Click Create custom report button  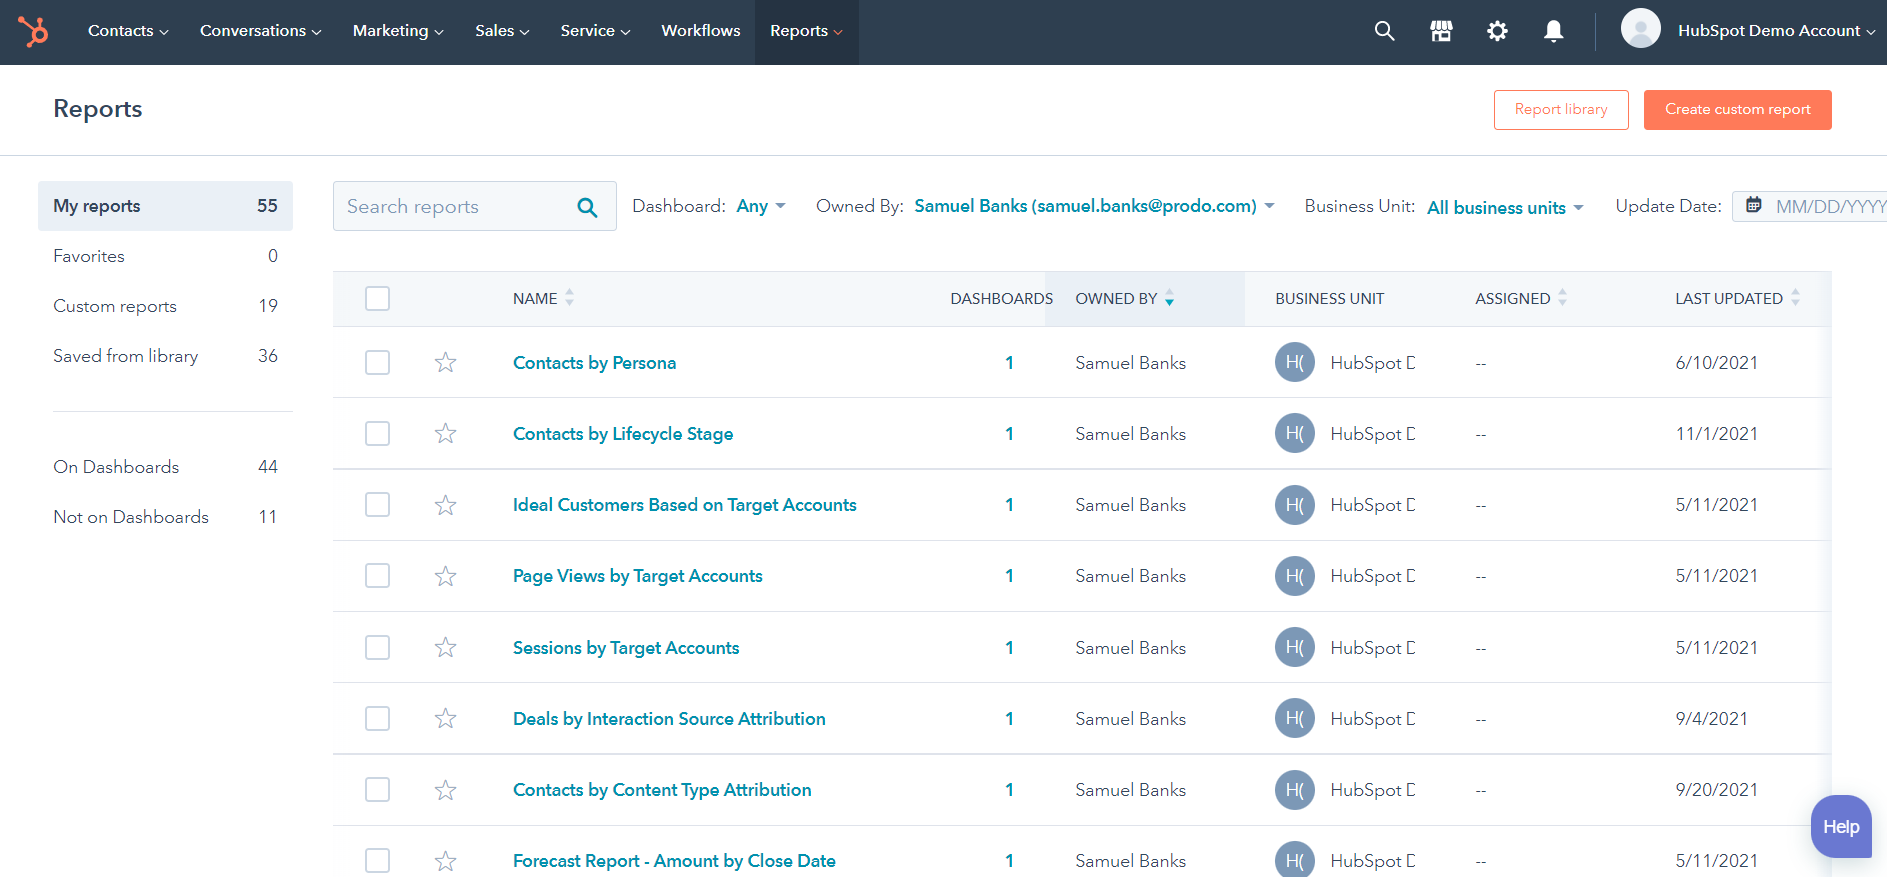(x=1737, y=110)
